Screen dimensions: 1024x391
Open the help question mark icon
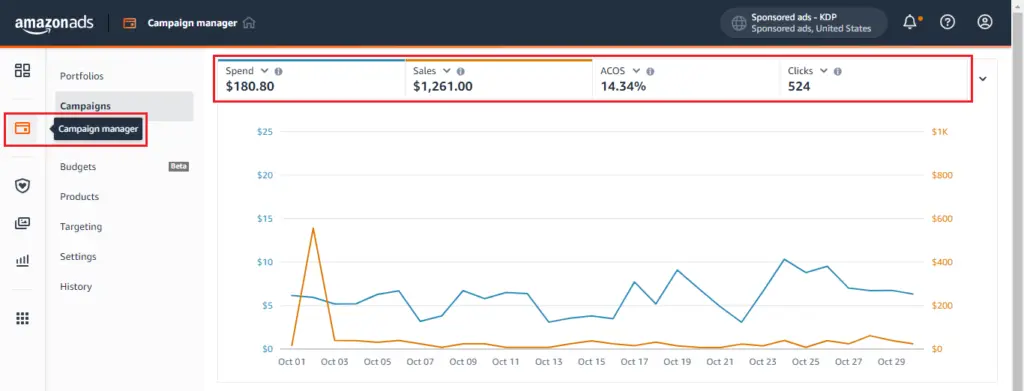coord(947,22)
